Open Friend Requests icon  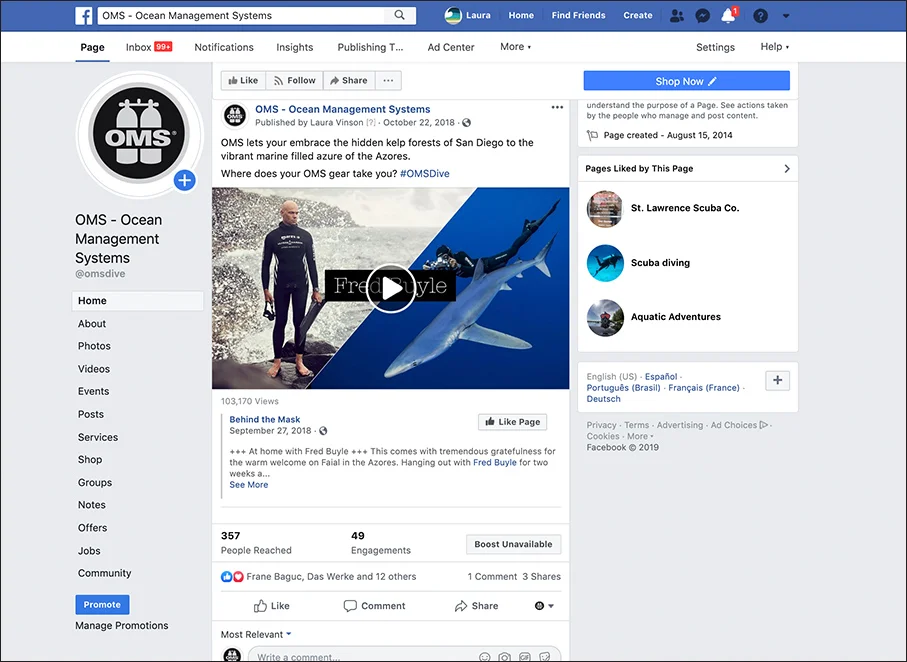pyautogui.click(x=677, y=16)
